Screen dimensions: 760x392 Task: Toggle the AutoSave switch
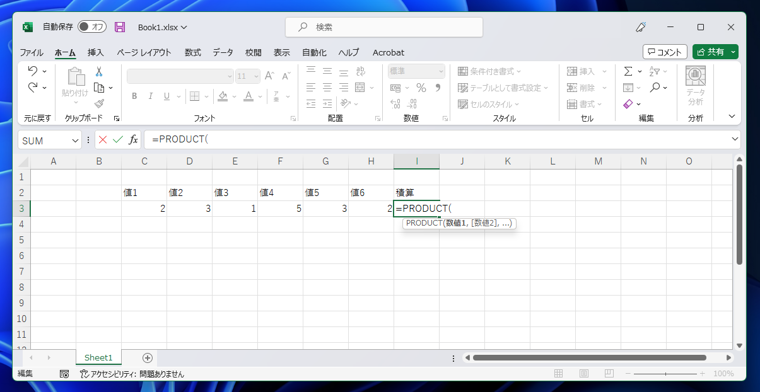coord(92,27)
